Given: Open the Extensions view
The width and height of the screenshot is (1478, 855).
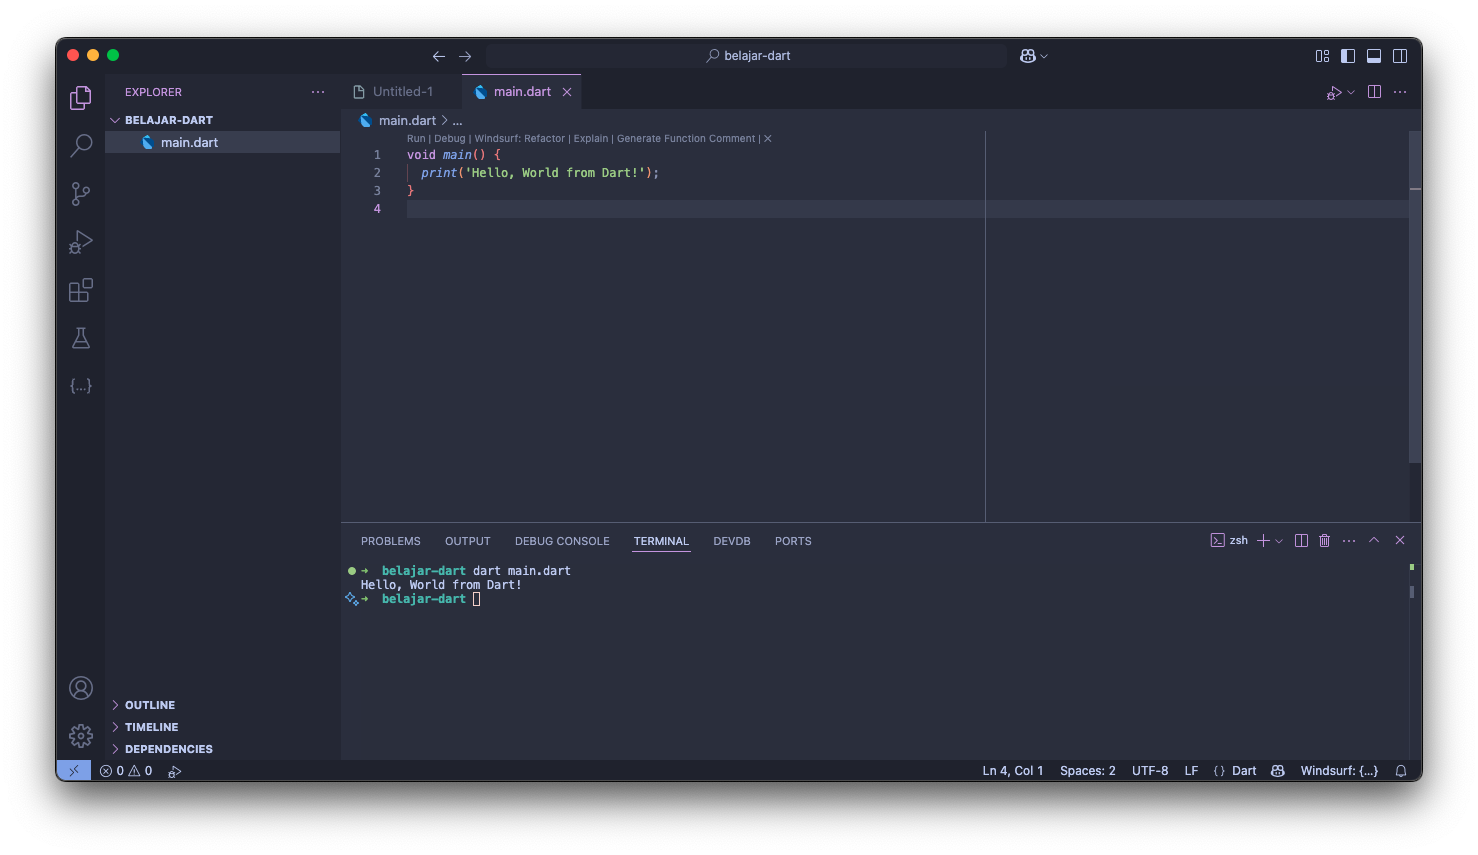Looking at the screenshot, I should pos(81,290).
